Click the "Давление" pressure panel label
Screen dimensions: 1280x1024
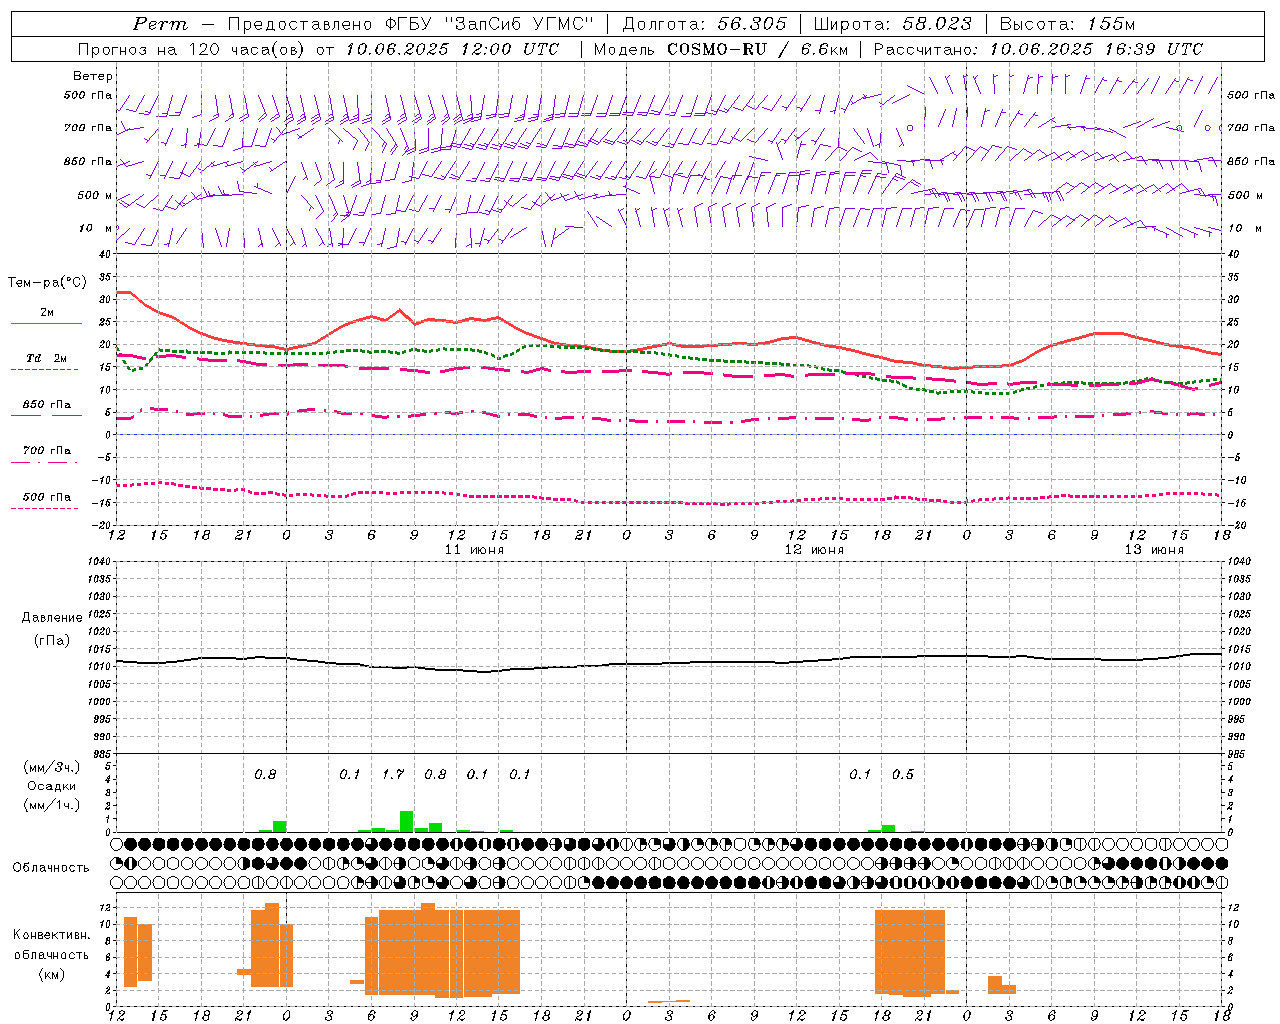(x=51, y=618)
